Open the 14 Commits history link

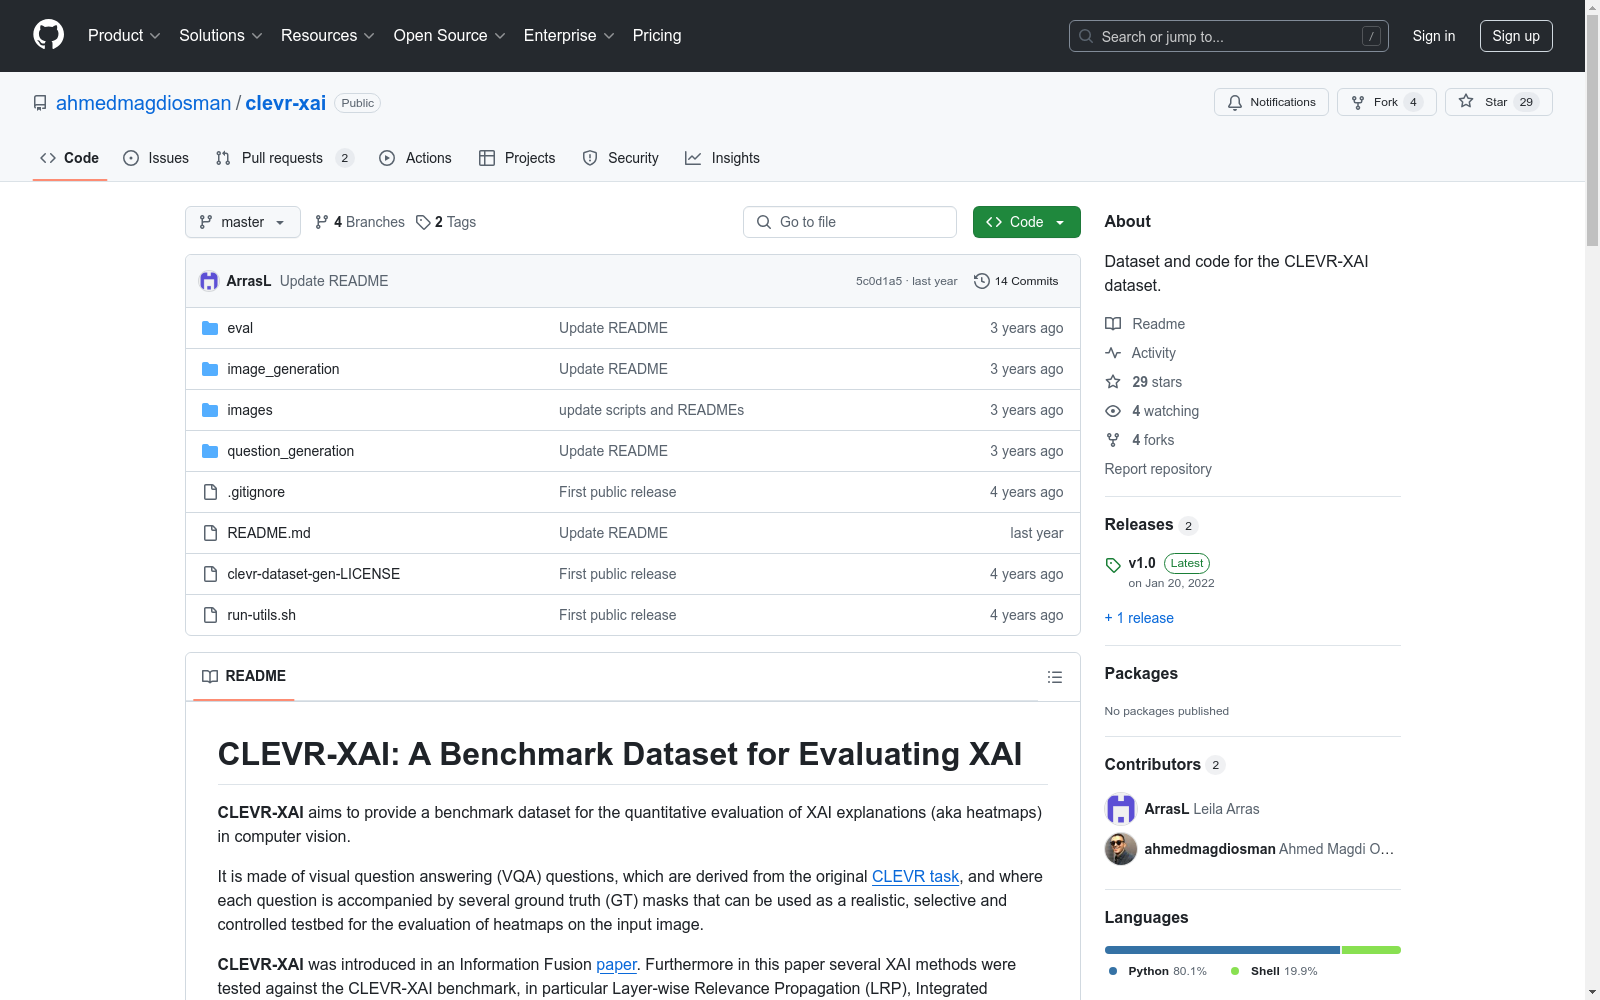(1016, 281)
